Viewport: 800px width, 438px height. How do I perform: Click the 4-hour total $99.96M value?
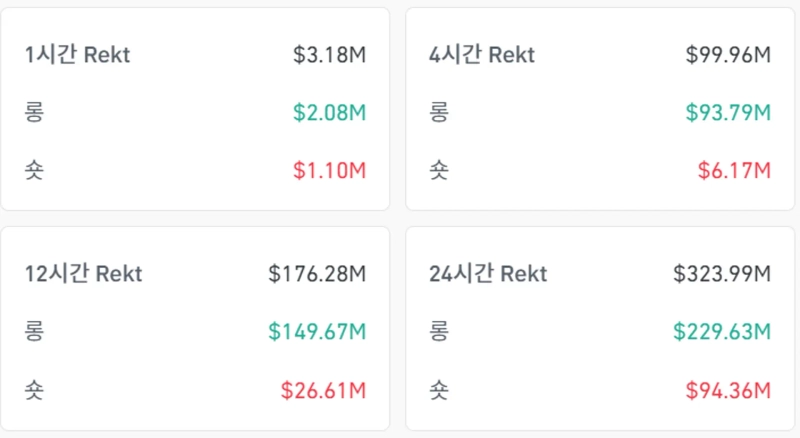728,55
